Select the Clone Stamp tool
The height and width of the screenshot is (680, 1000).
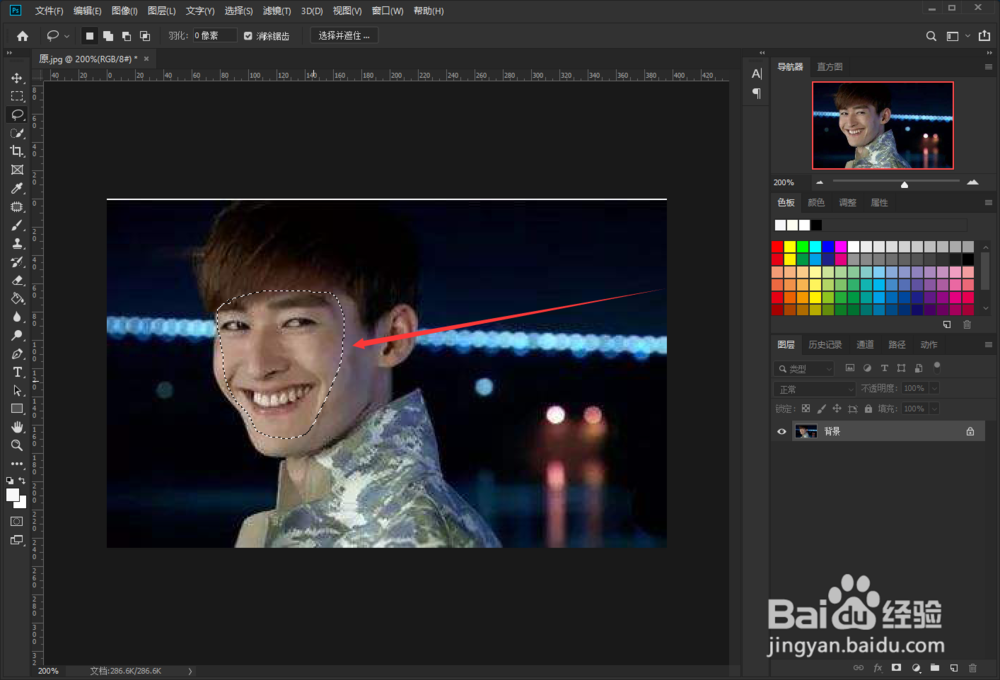click(17, 243)
